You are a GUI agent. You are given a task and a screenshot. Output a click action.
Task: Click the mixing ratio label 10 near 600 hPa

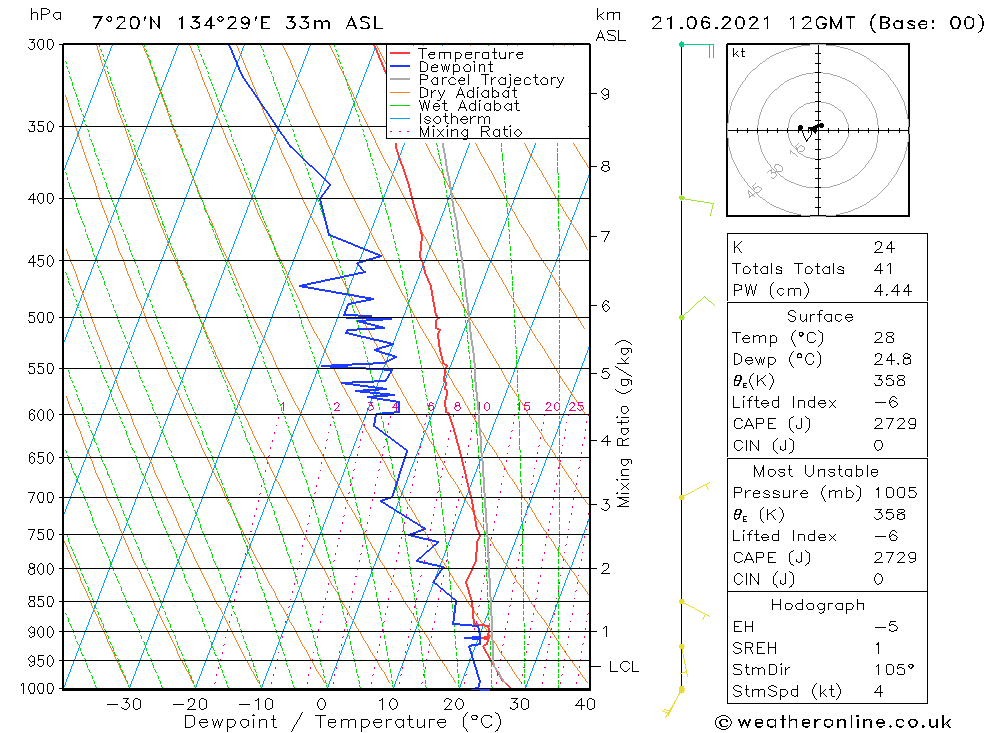click(x=483, y=406)
